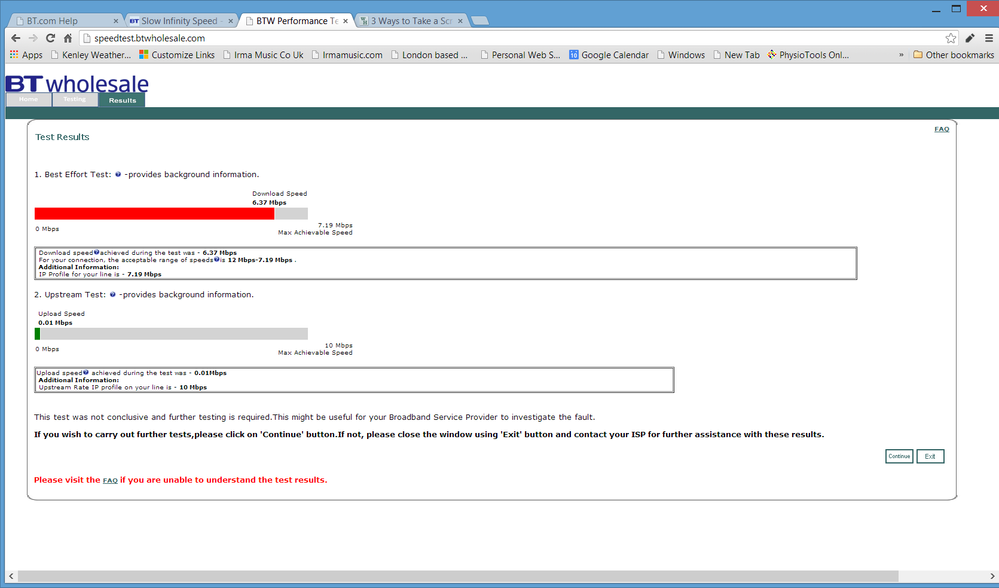
Task: Open the FAQ link in the red notice
Action: tap(110, 480)
